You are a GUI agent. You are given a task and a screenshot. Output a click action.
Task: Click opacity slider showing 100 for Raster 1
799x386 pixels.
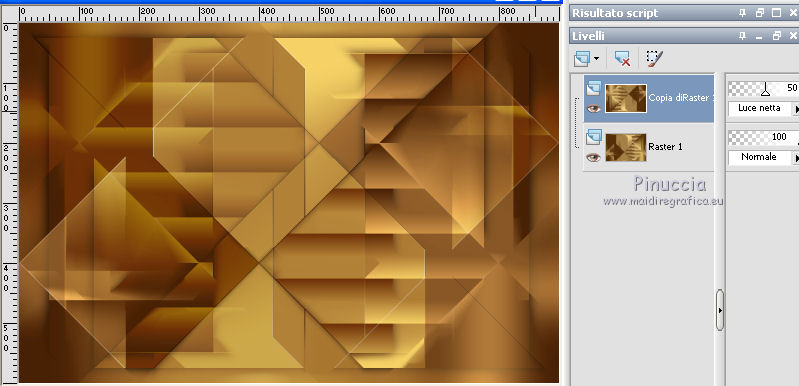(763, 137)
